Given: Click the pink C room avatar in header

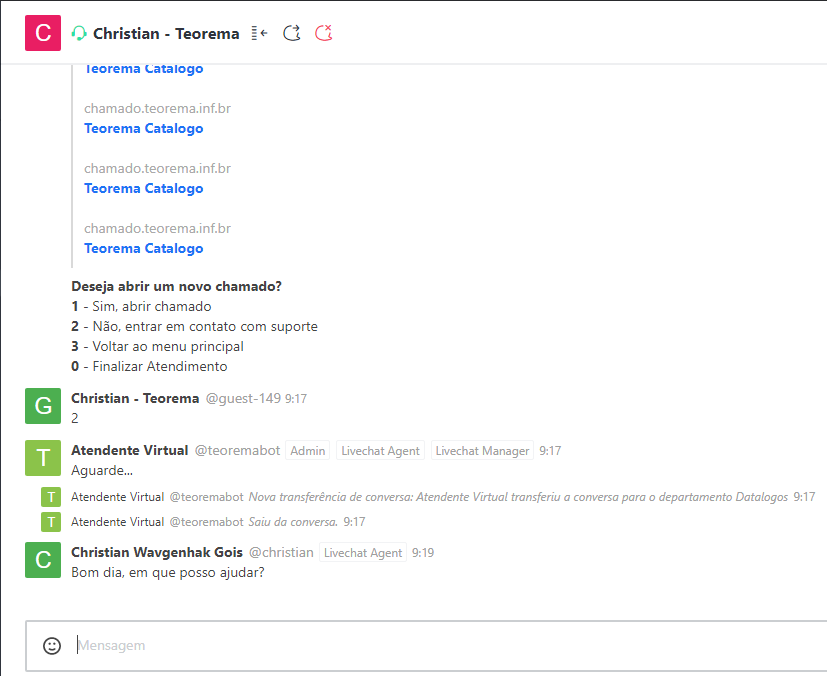Looking at the screenshot, I should [43, 33].
